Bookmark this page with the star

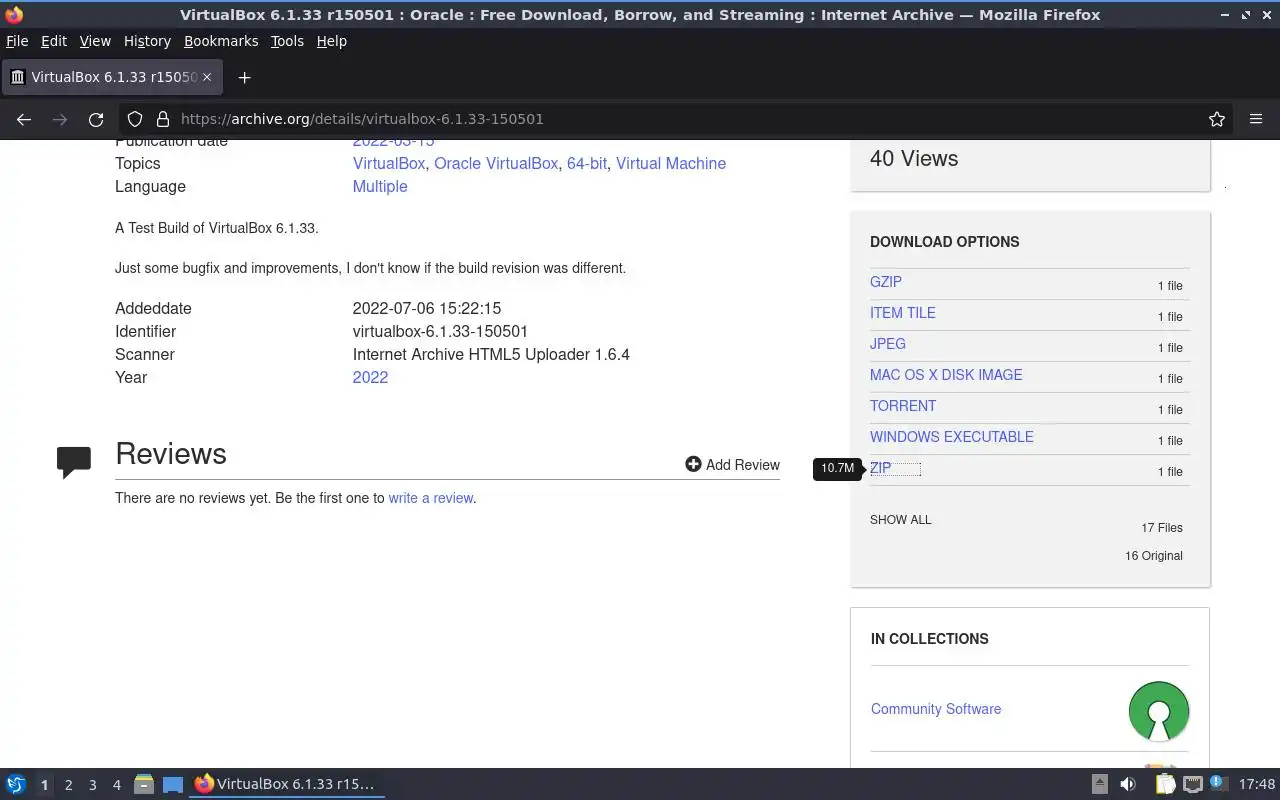click(1217, 119)
